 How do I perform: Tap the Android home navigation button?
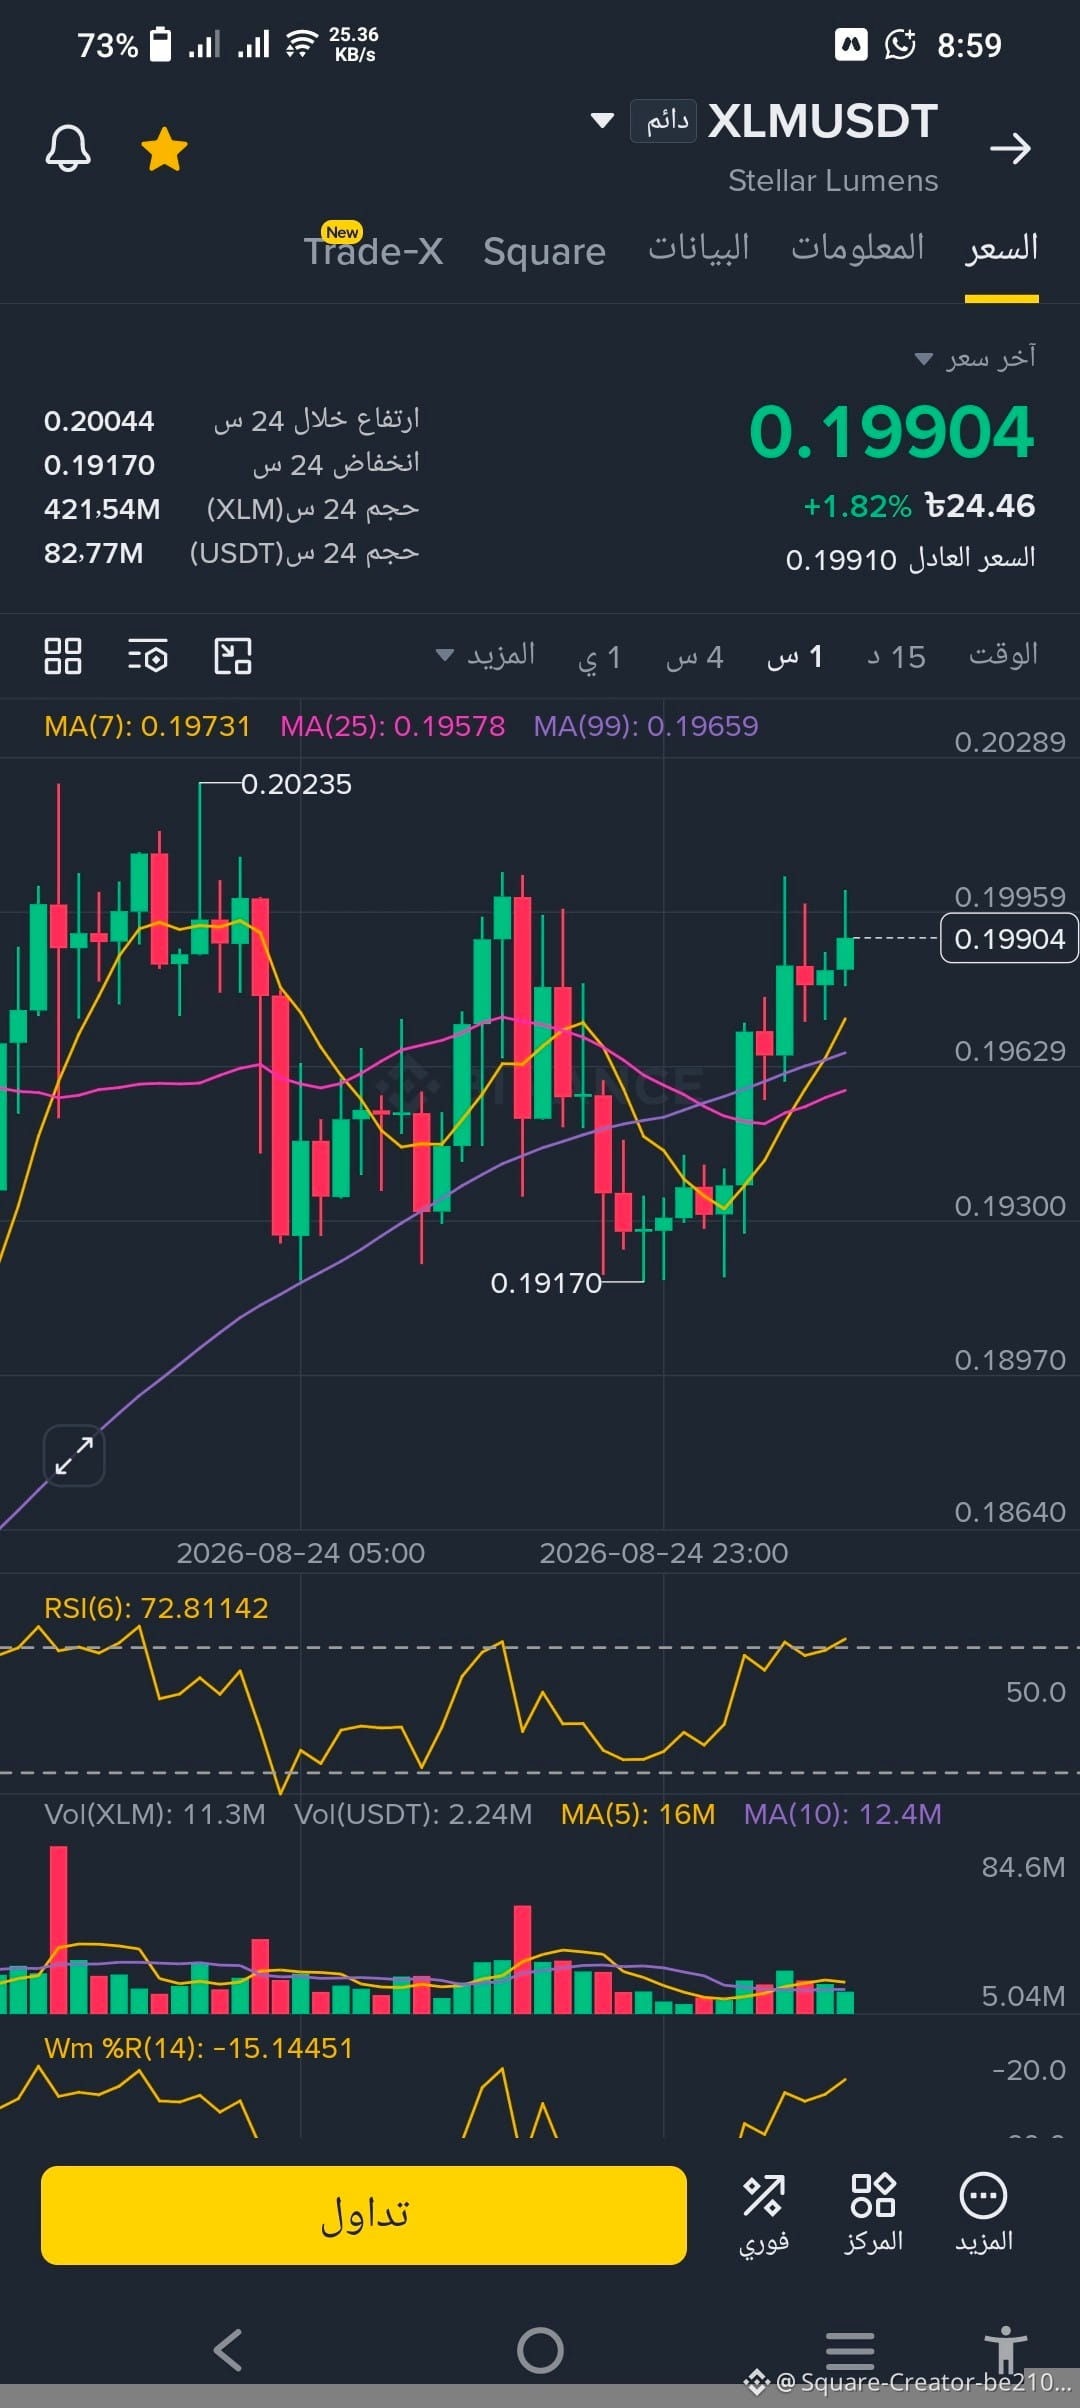pos(540,2350)
